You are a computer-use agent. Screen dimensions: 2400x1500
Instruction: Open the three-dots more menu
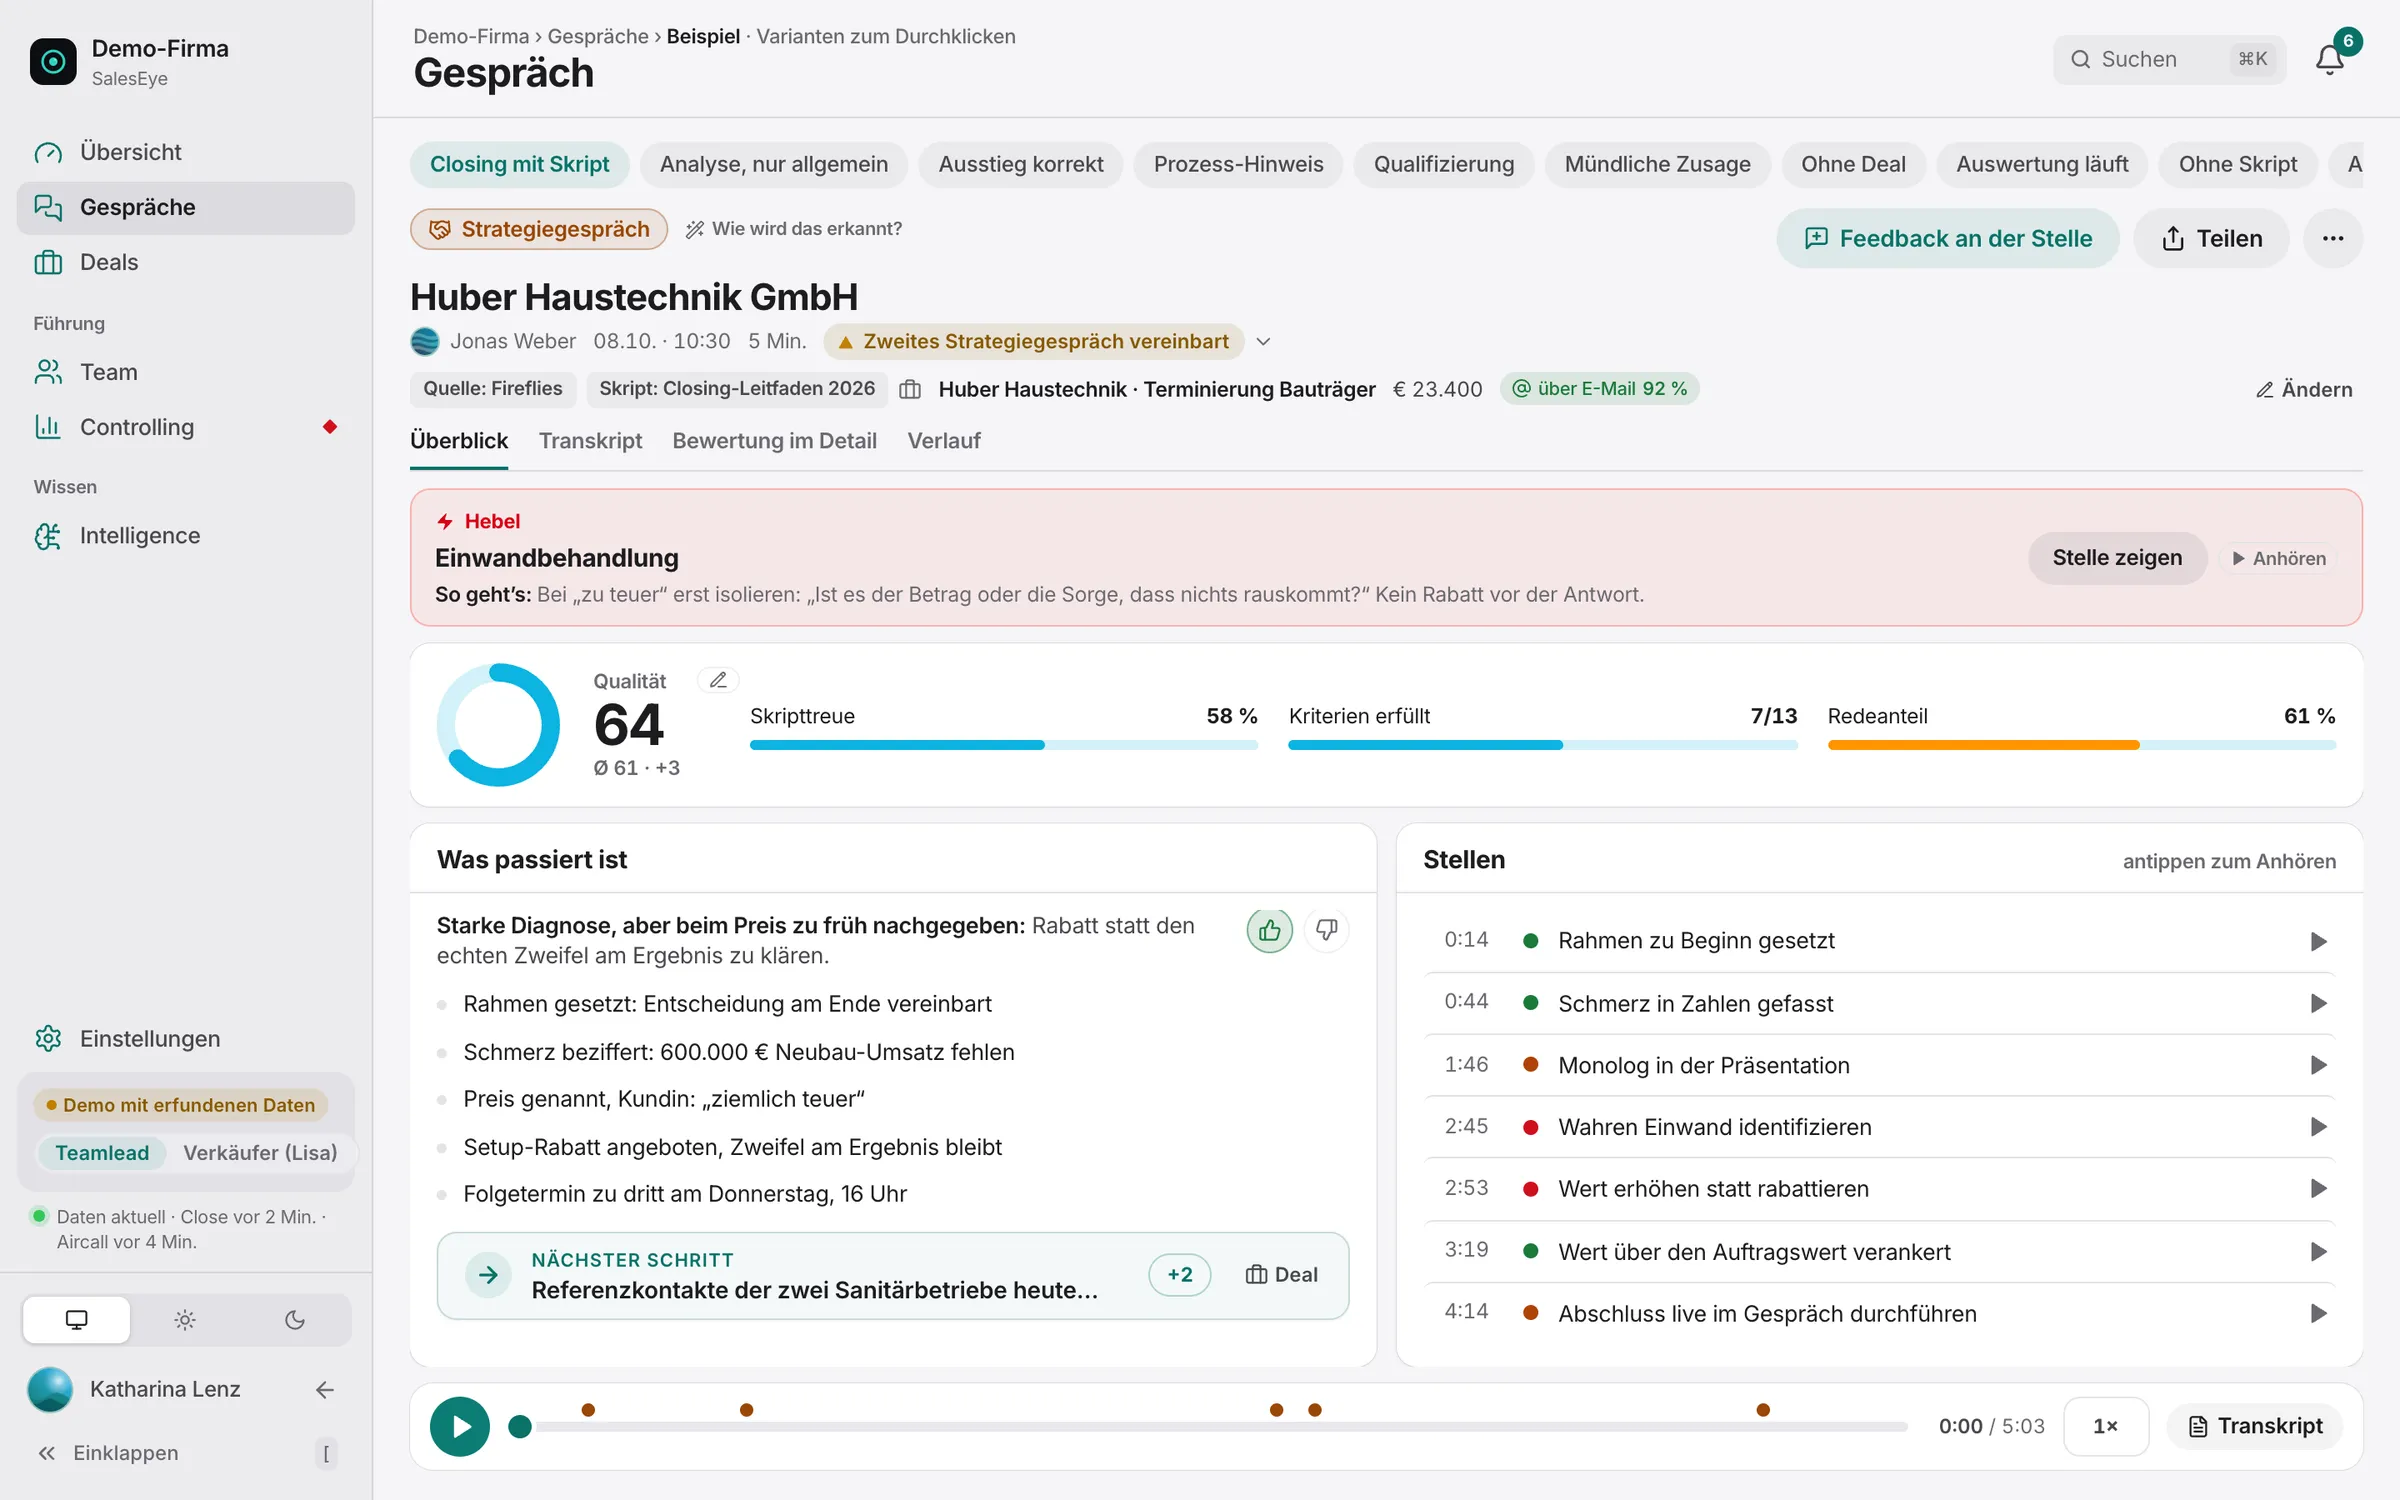[x=2333, y=238]
